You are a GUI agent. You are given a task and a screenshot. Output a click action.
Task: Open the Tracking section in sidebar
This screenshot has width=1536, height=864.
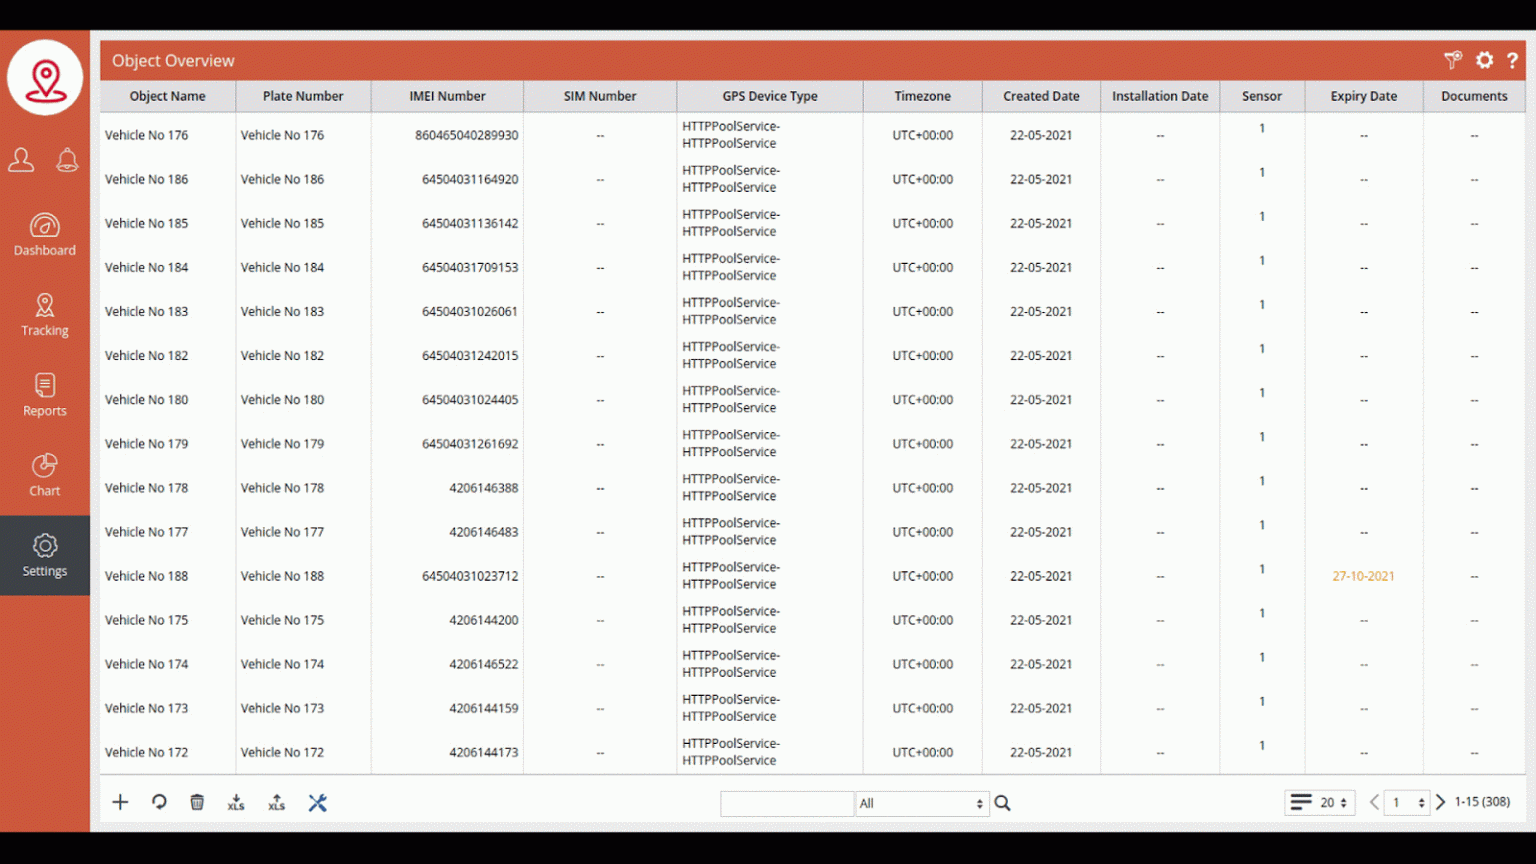pyautogui.click(x=45, y=315)
